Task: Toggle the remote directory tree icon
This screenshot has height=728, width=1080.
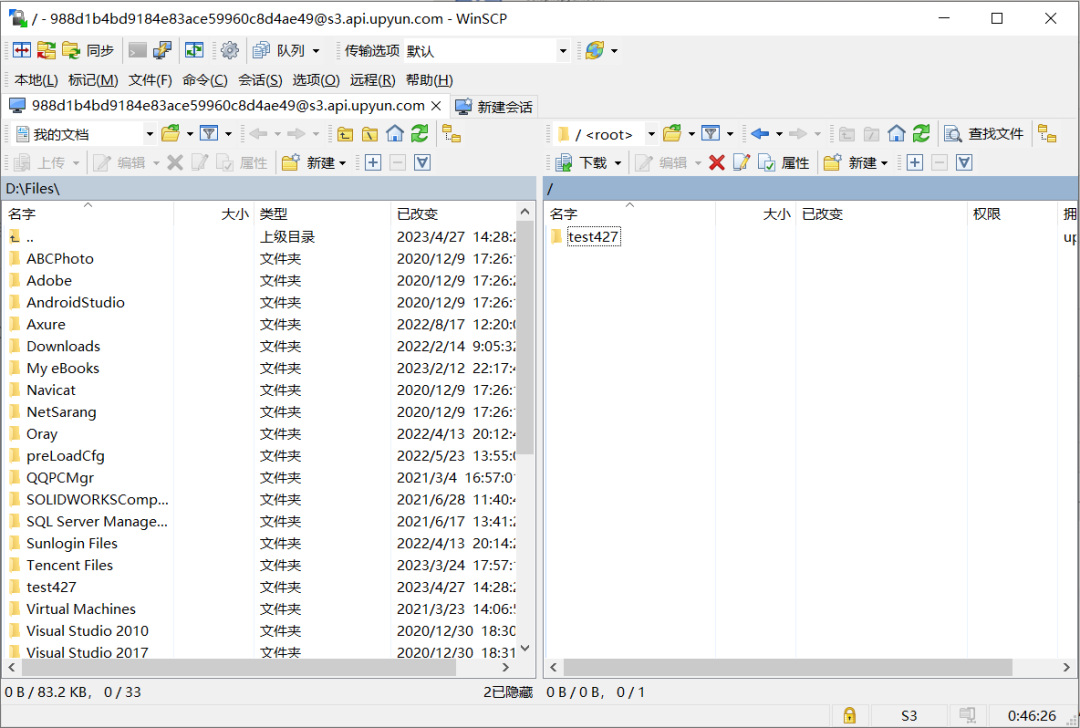Action: 1047,134
